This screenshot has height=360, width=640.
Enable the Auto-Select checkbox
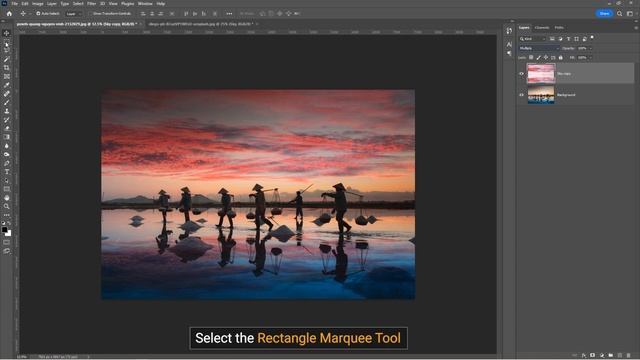point(38,13)
